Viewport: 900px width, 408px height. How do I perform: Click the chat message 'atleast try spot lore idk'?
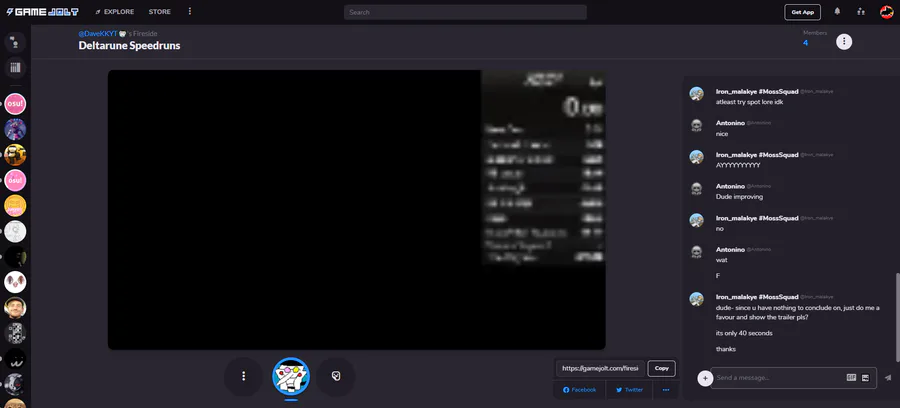749,102
